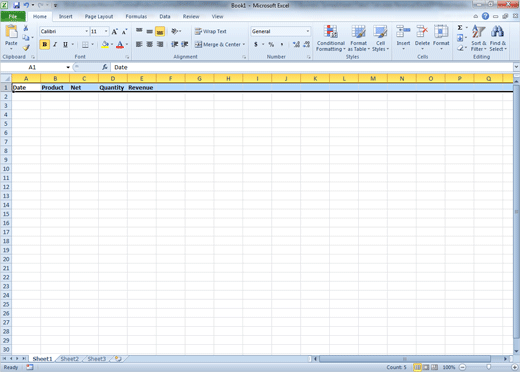Open Cell Styles gallery
The image size is (520, 372).
pos(380,38)
